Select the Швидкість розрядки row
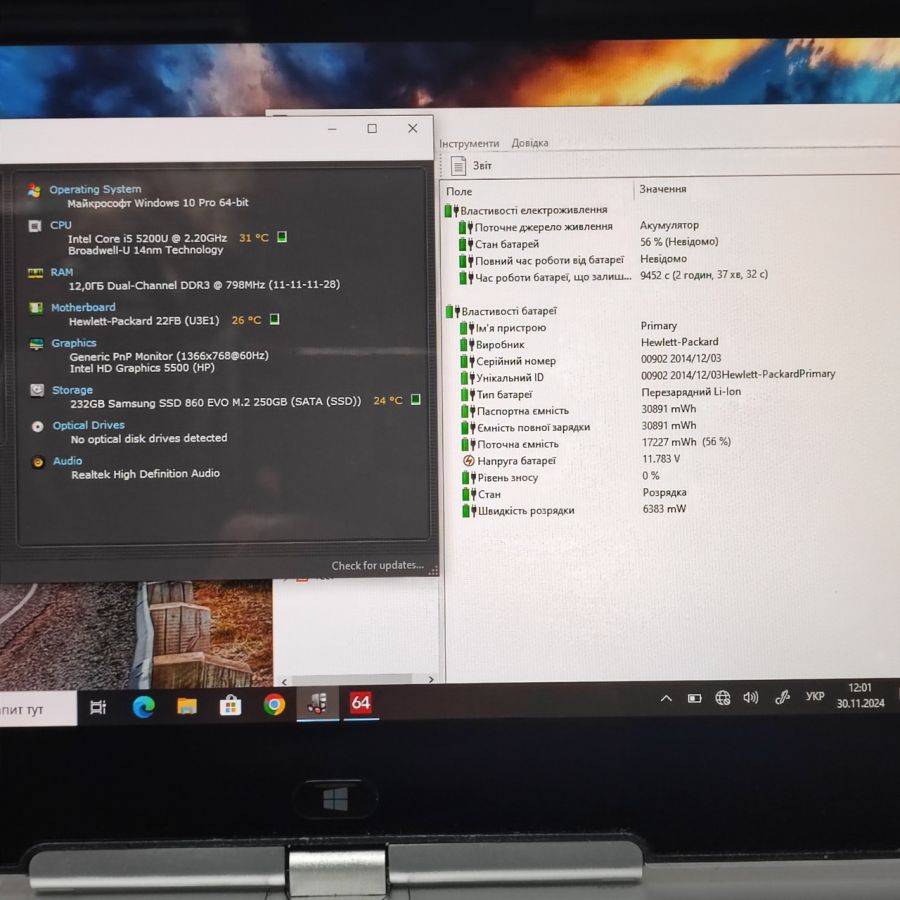The image size is (900, 900). tap(519, 511)
